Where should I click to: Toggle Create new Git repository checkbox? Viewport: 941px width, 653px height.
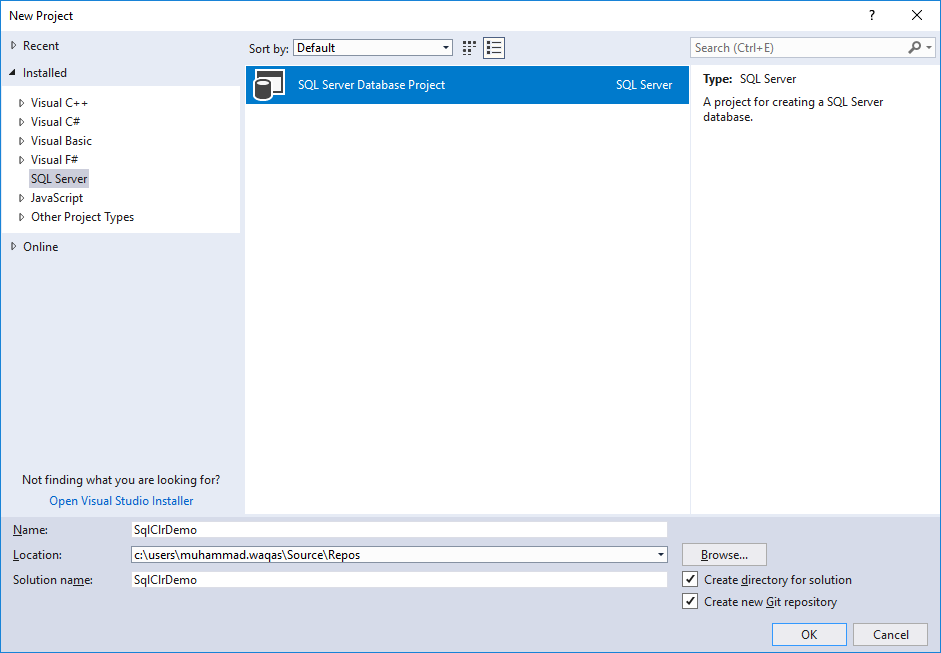point(690,601)
